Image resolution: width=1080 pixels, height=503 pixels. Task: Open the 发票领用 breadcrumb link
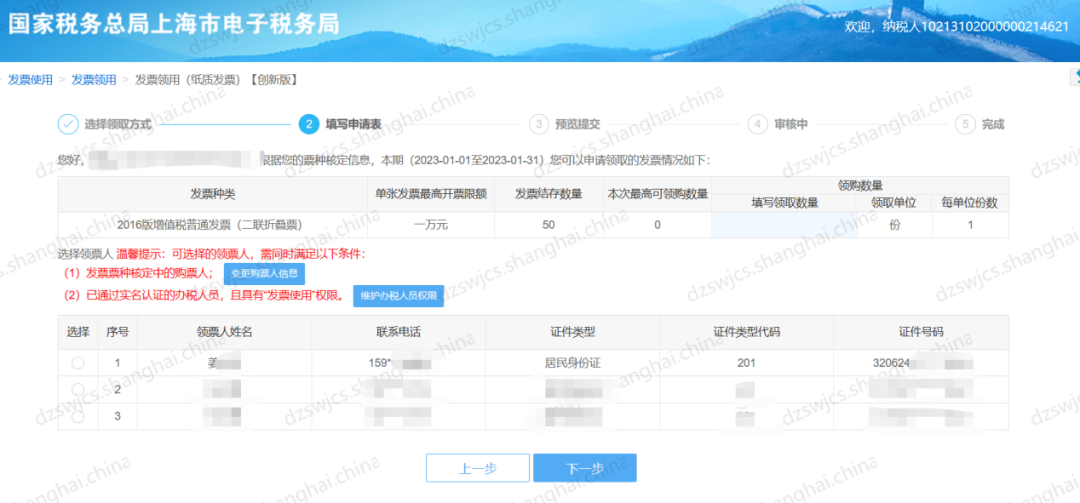(94, 80)
